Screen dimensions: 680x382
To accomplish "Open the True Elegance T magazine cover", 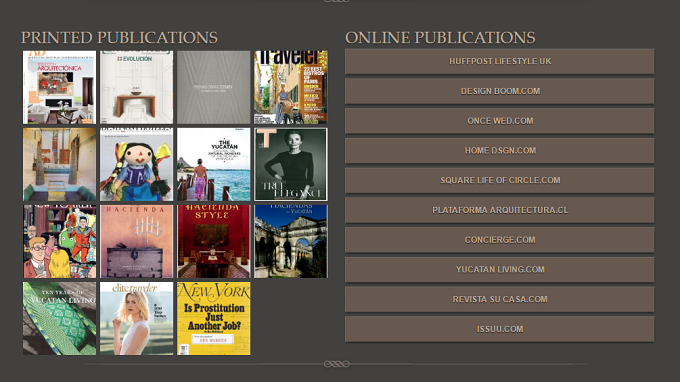I will coord(291,164).
